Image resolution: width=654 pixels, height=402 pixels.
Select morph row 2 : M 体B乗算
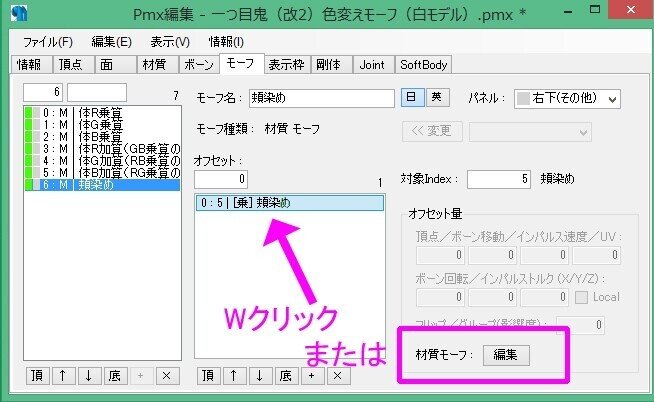[102, 137]
